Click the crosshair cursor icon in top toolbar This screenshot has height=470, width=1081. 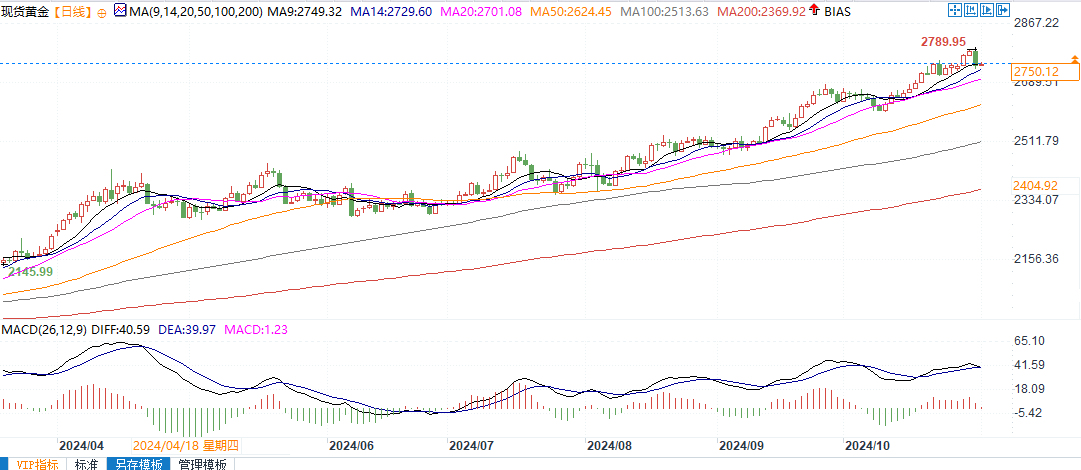click(x=953, y=10)
